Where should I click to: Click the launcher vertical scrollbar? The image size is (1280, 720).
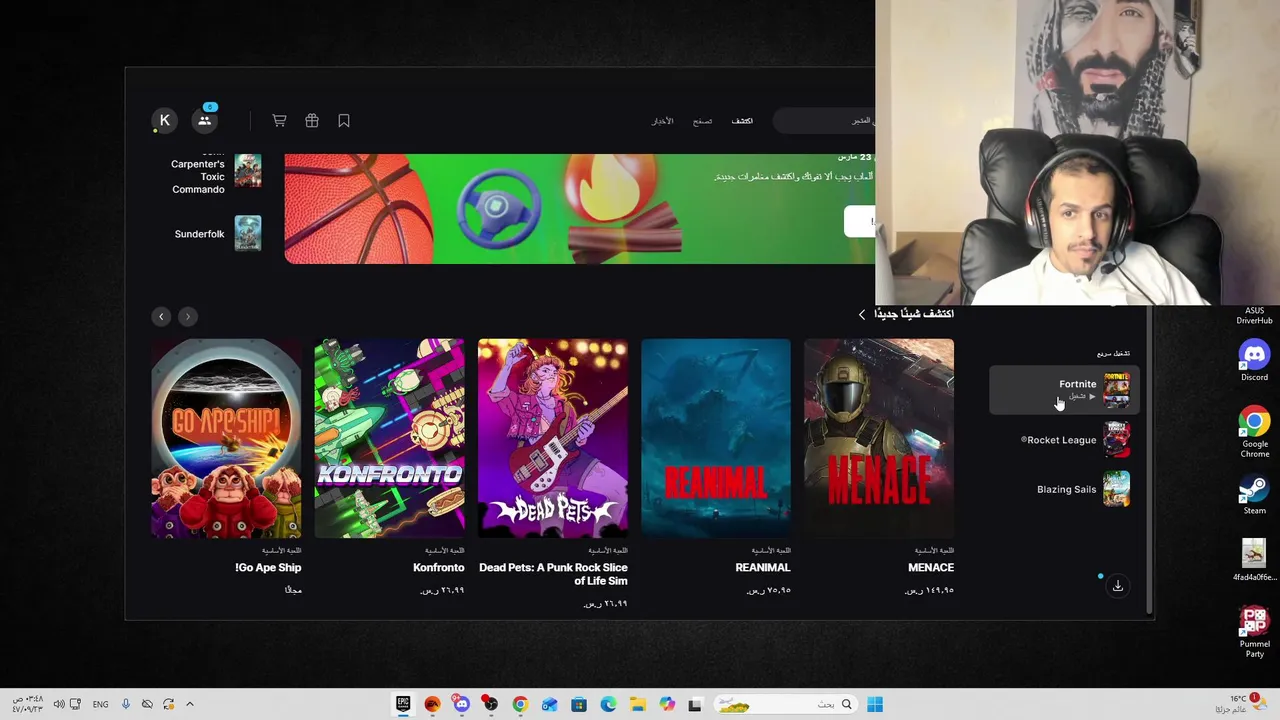pyautogui.click(x=1149, y=460)
